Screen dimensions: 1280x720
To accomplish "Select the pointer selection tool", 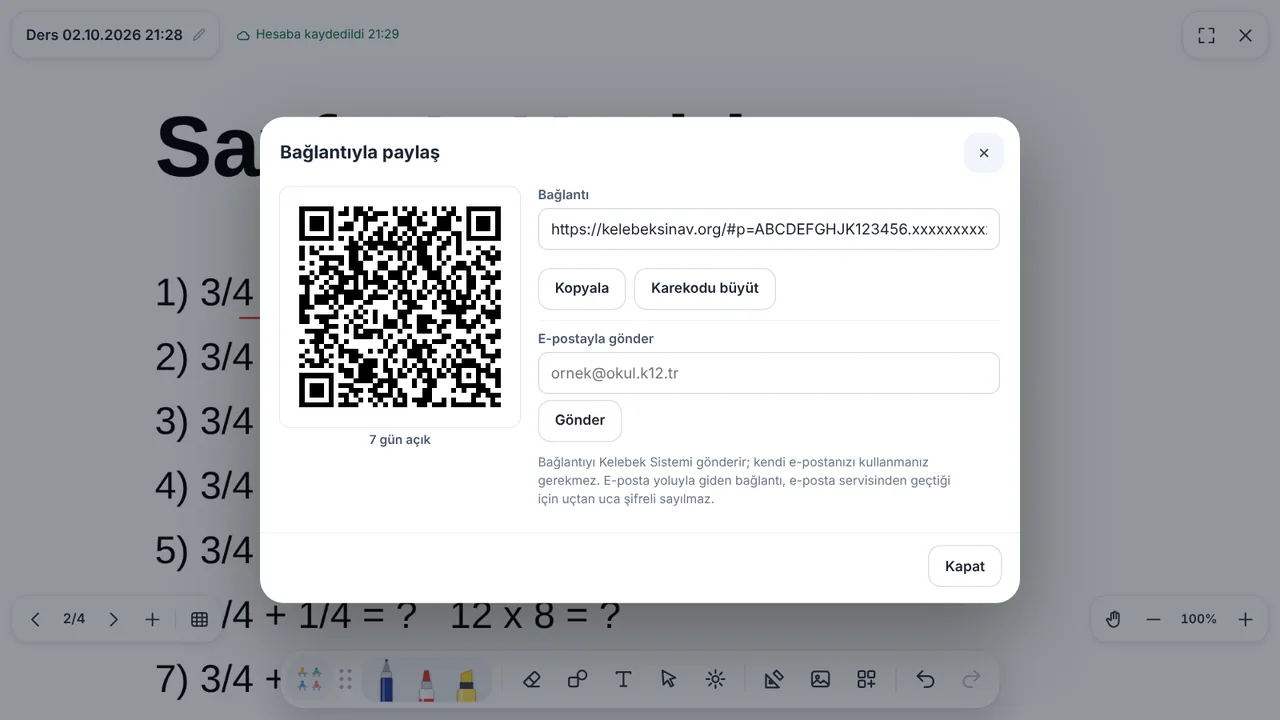I will [x=669, y=679].
